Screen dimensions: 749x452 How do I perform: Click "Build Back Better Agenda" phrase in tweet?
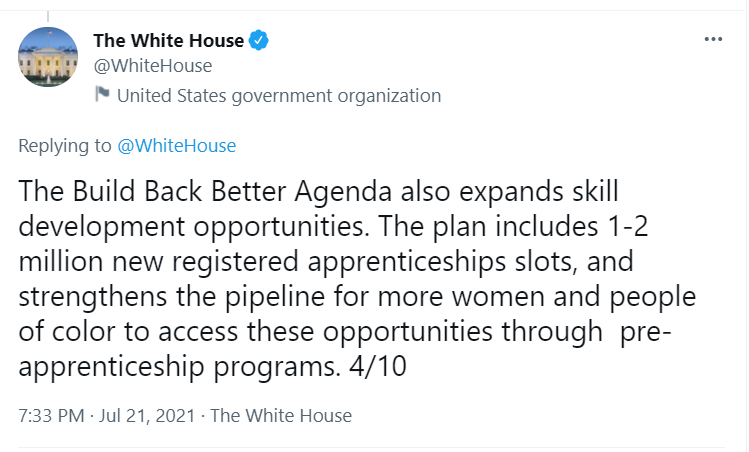(x=232, y=192)
